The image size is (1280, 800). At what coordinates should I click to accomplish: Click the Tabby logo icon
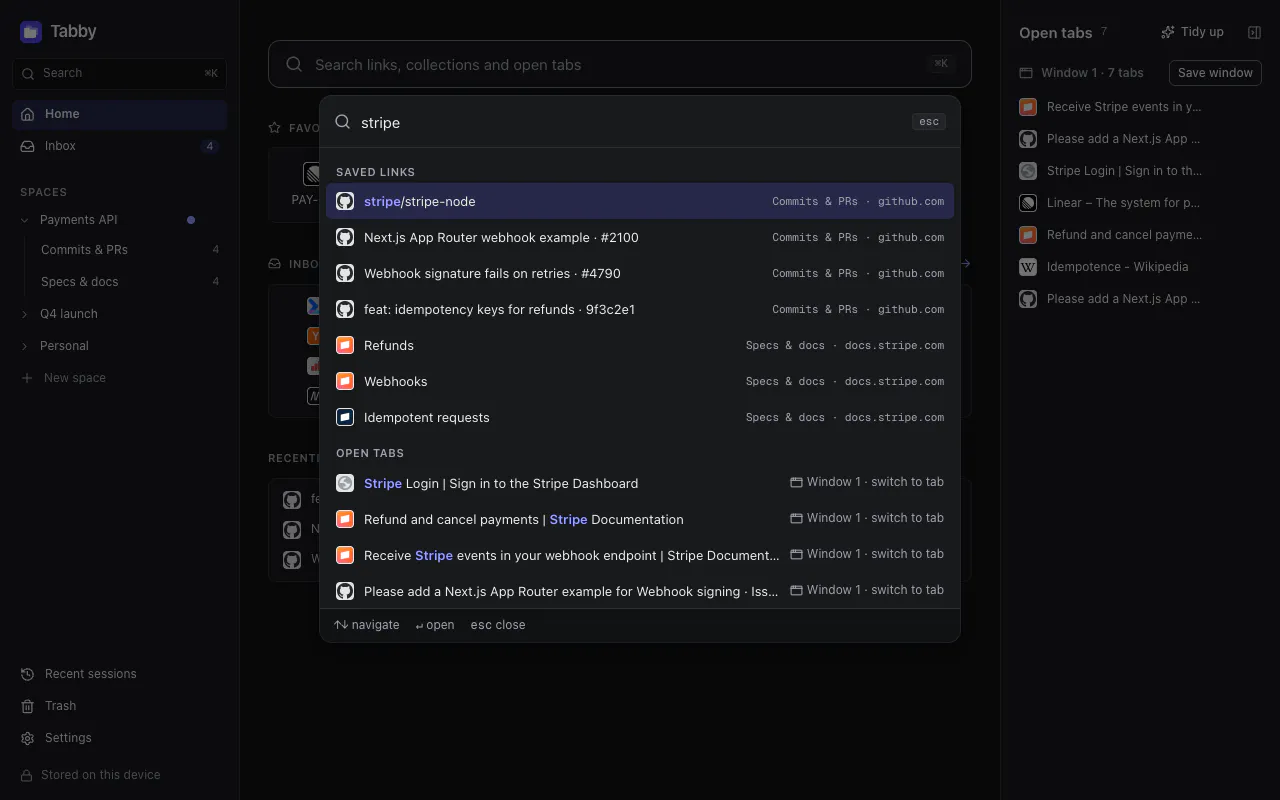pyautogui.click(x=31, y=32)
